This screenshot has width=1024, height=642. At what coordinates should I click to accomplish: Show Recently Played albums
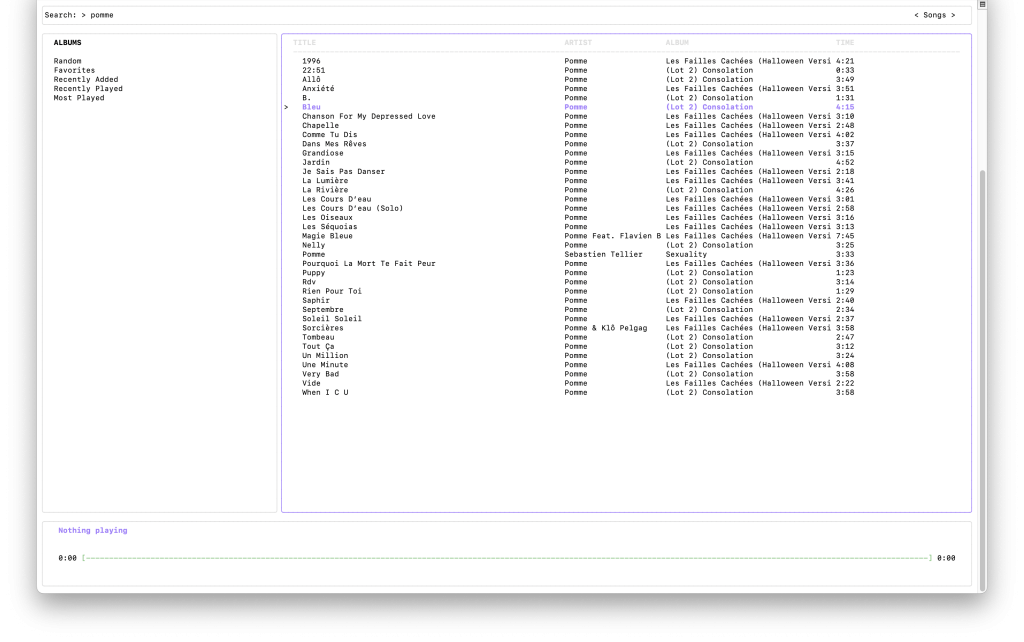88,89
